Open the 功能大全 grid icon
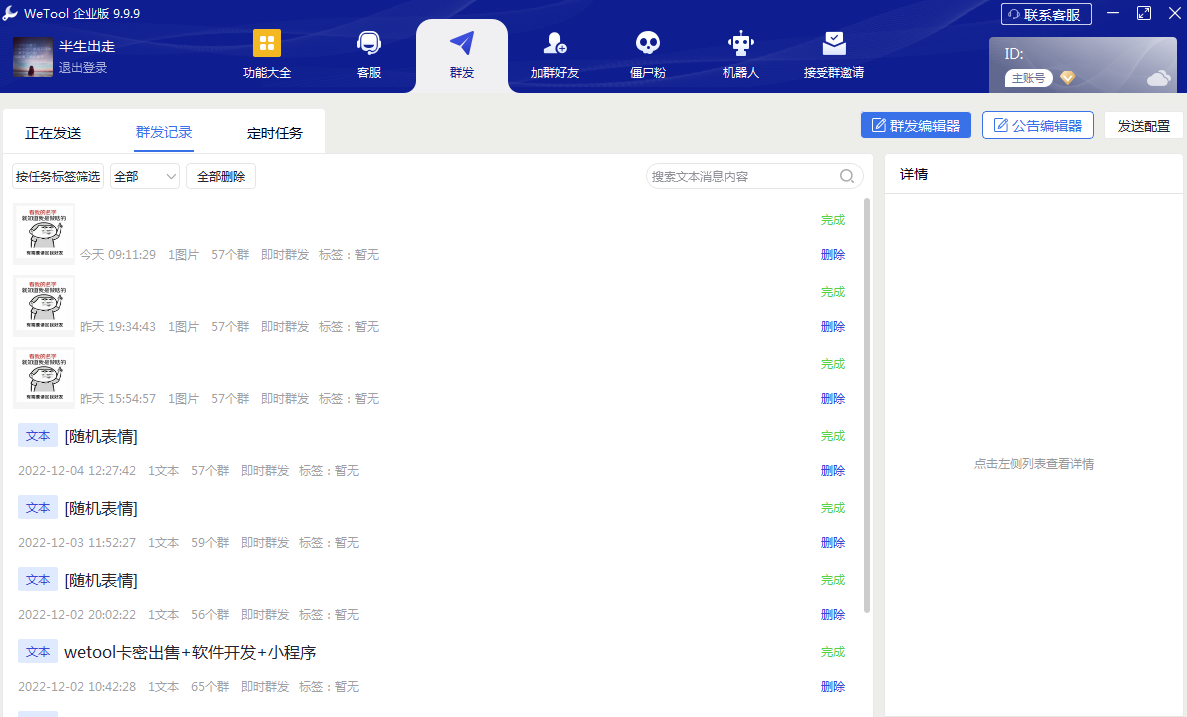The image size is (1187, 717). coord(267,44)
